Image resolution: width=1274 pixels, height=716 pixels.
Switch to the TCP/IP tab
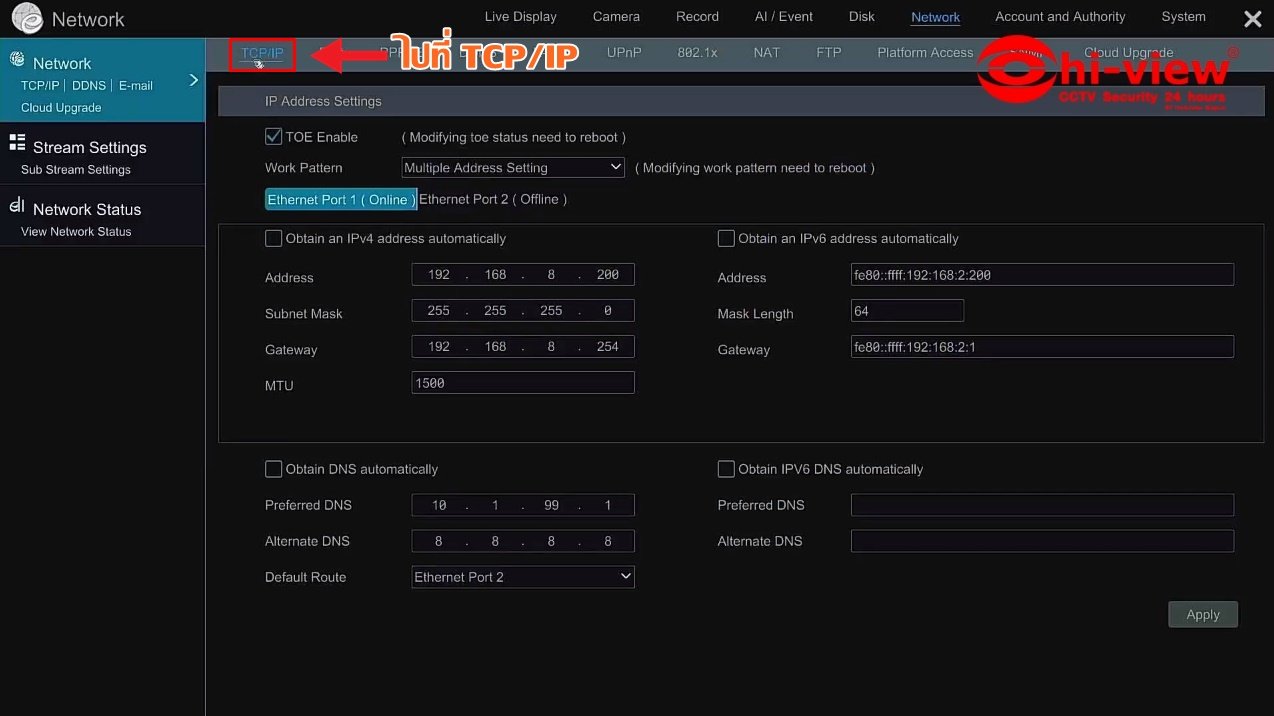(x=262, y=53)
